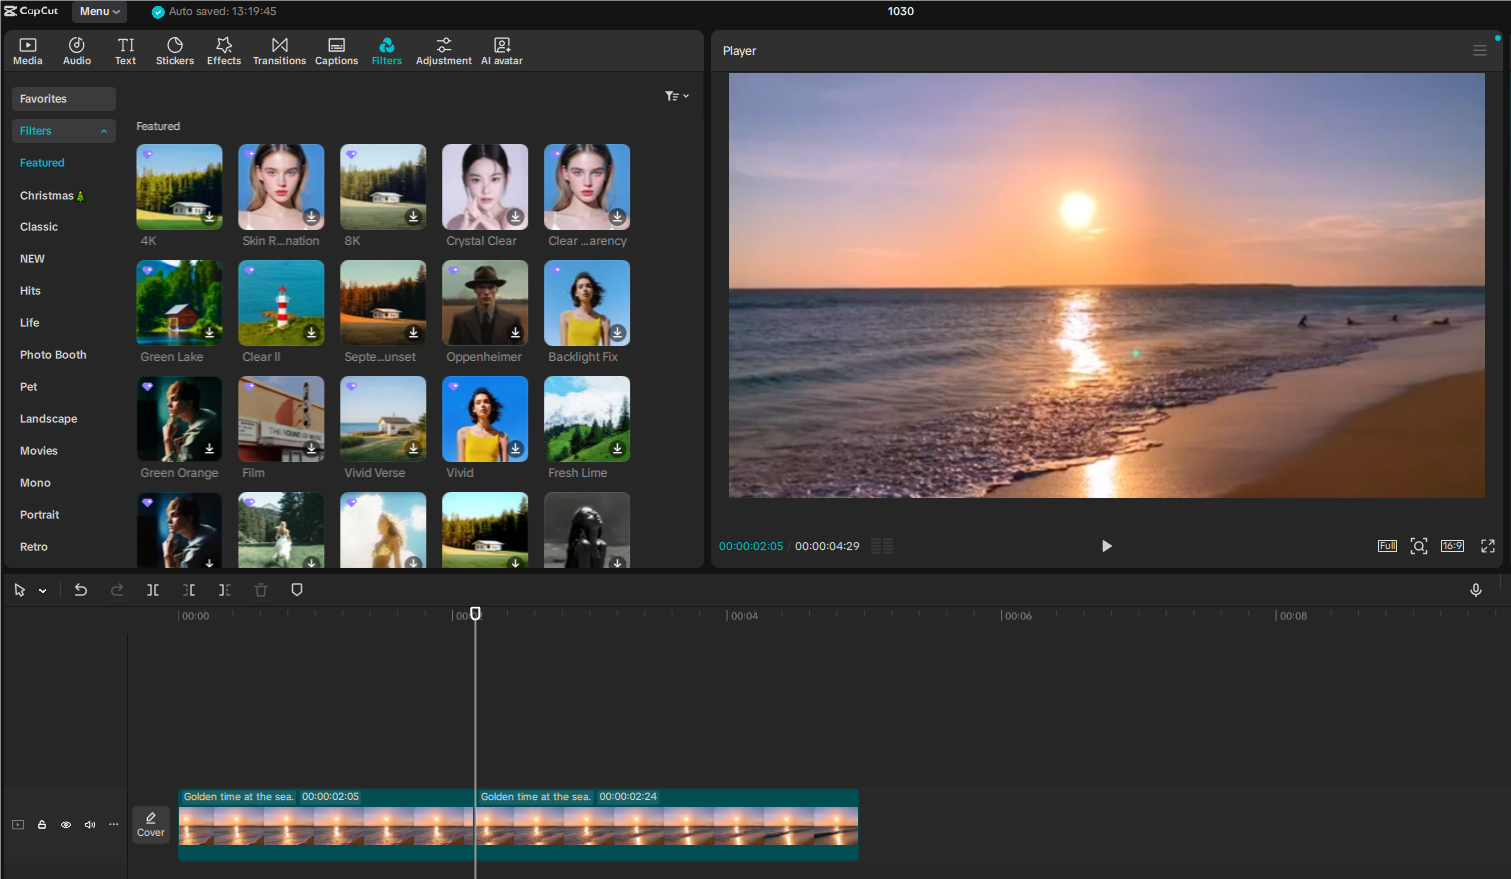Open the Transitions panel
The image size is (1511, 879).
[279, 50]
